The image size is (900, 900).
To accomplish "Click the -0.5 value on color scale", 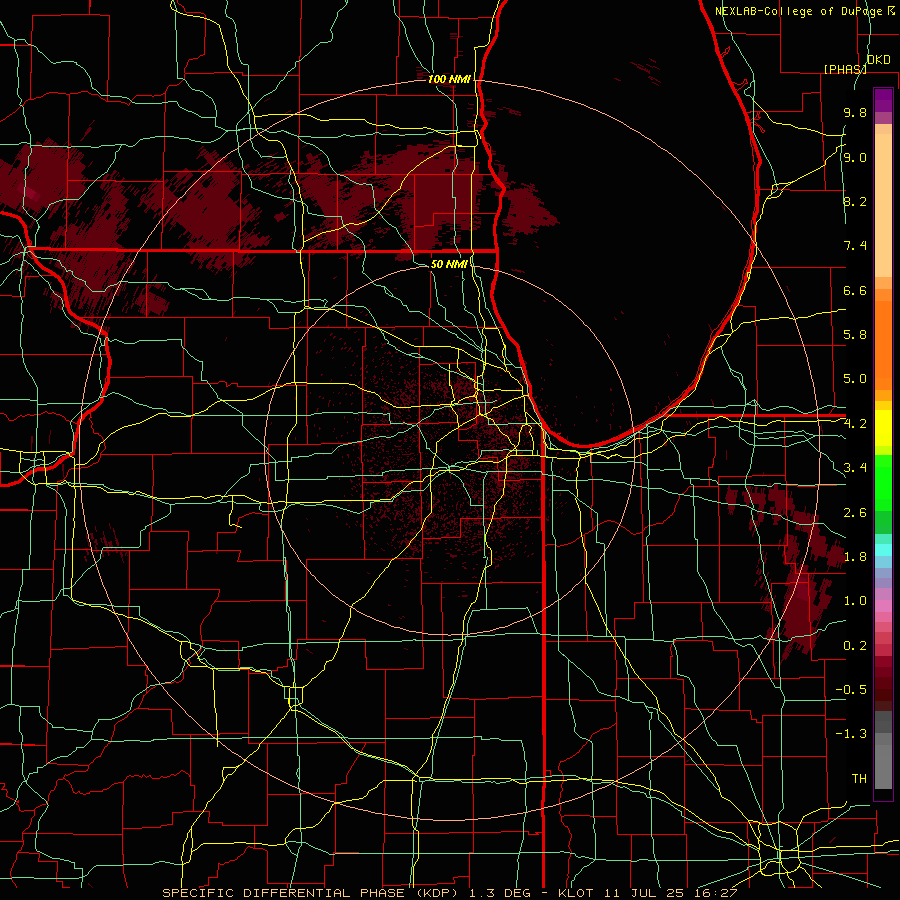I will (x=852, y=690).
